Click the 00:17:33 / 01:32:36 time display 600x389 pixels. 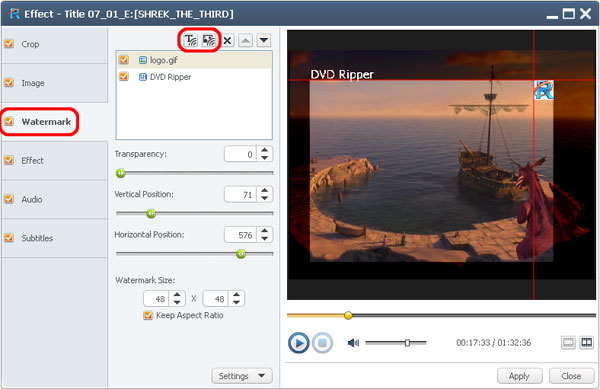pyautogui.click(x=494, y=343)
